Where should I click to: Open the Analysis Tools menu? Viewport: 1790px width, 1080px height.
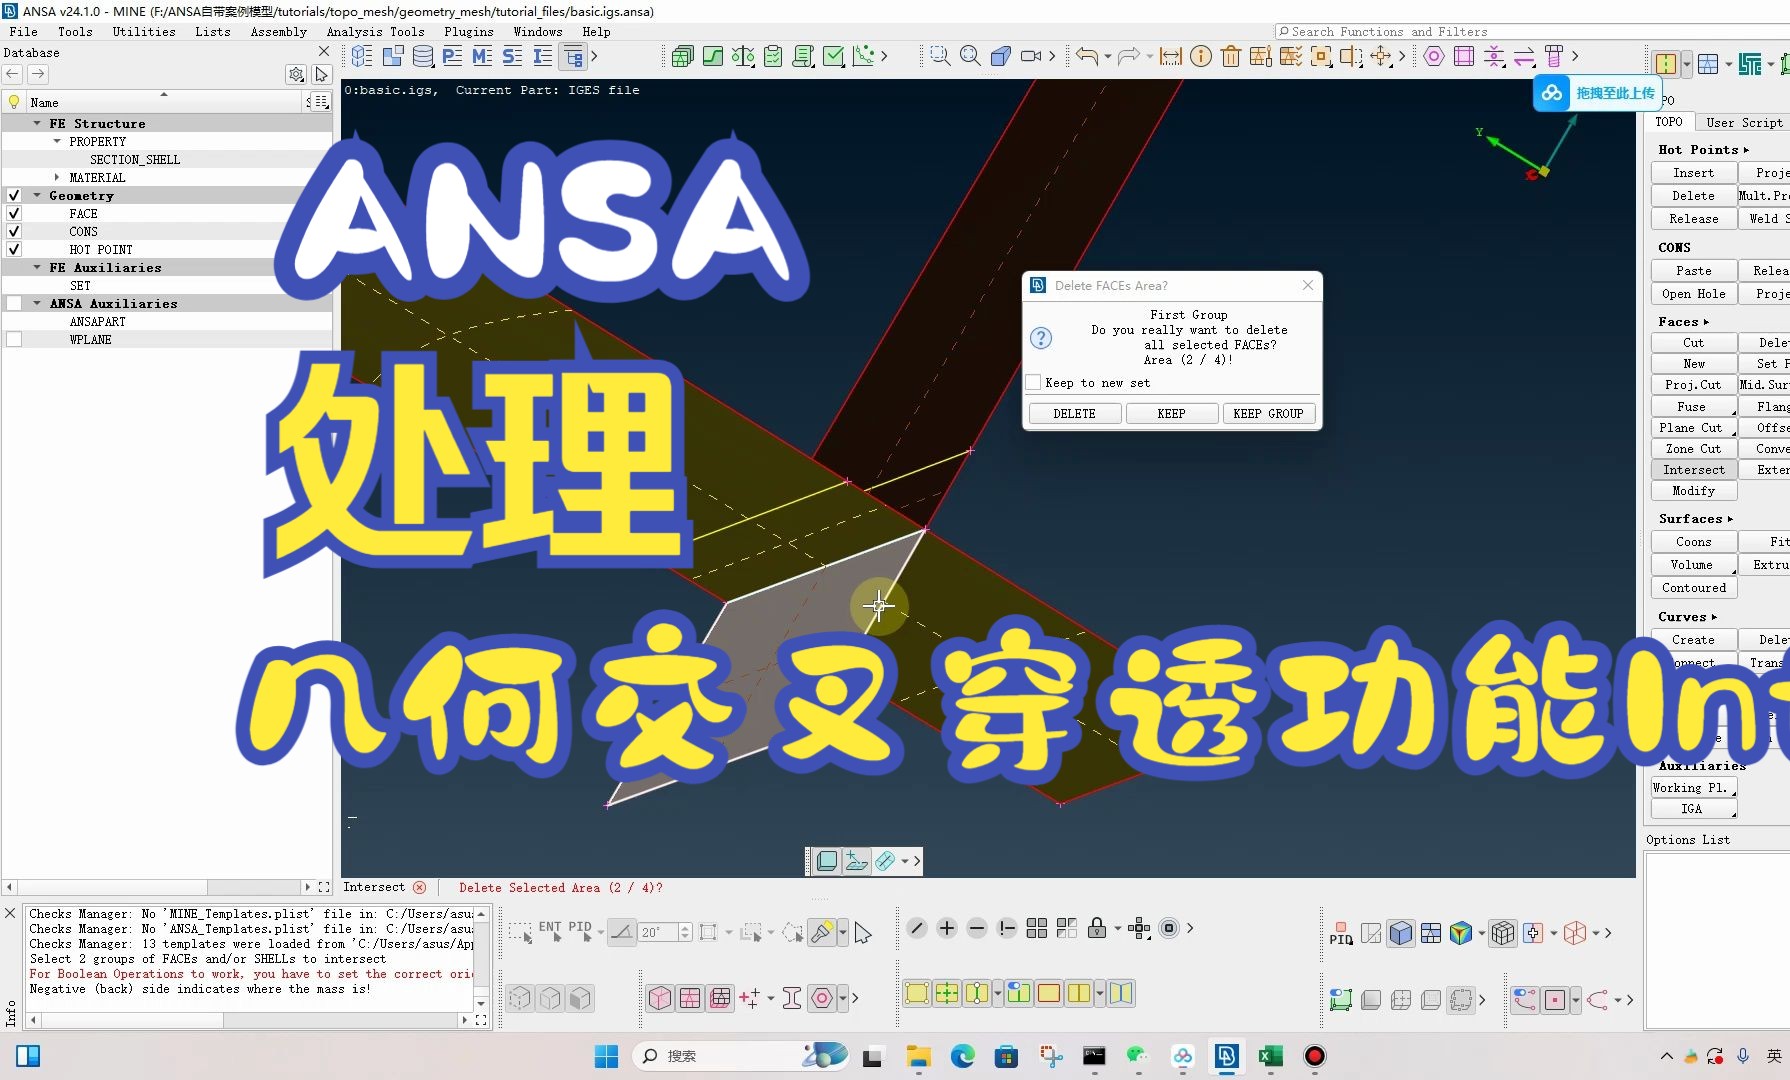point(376,32)
